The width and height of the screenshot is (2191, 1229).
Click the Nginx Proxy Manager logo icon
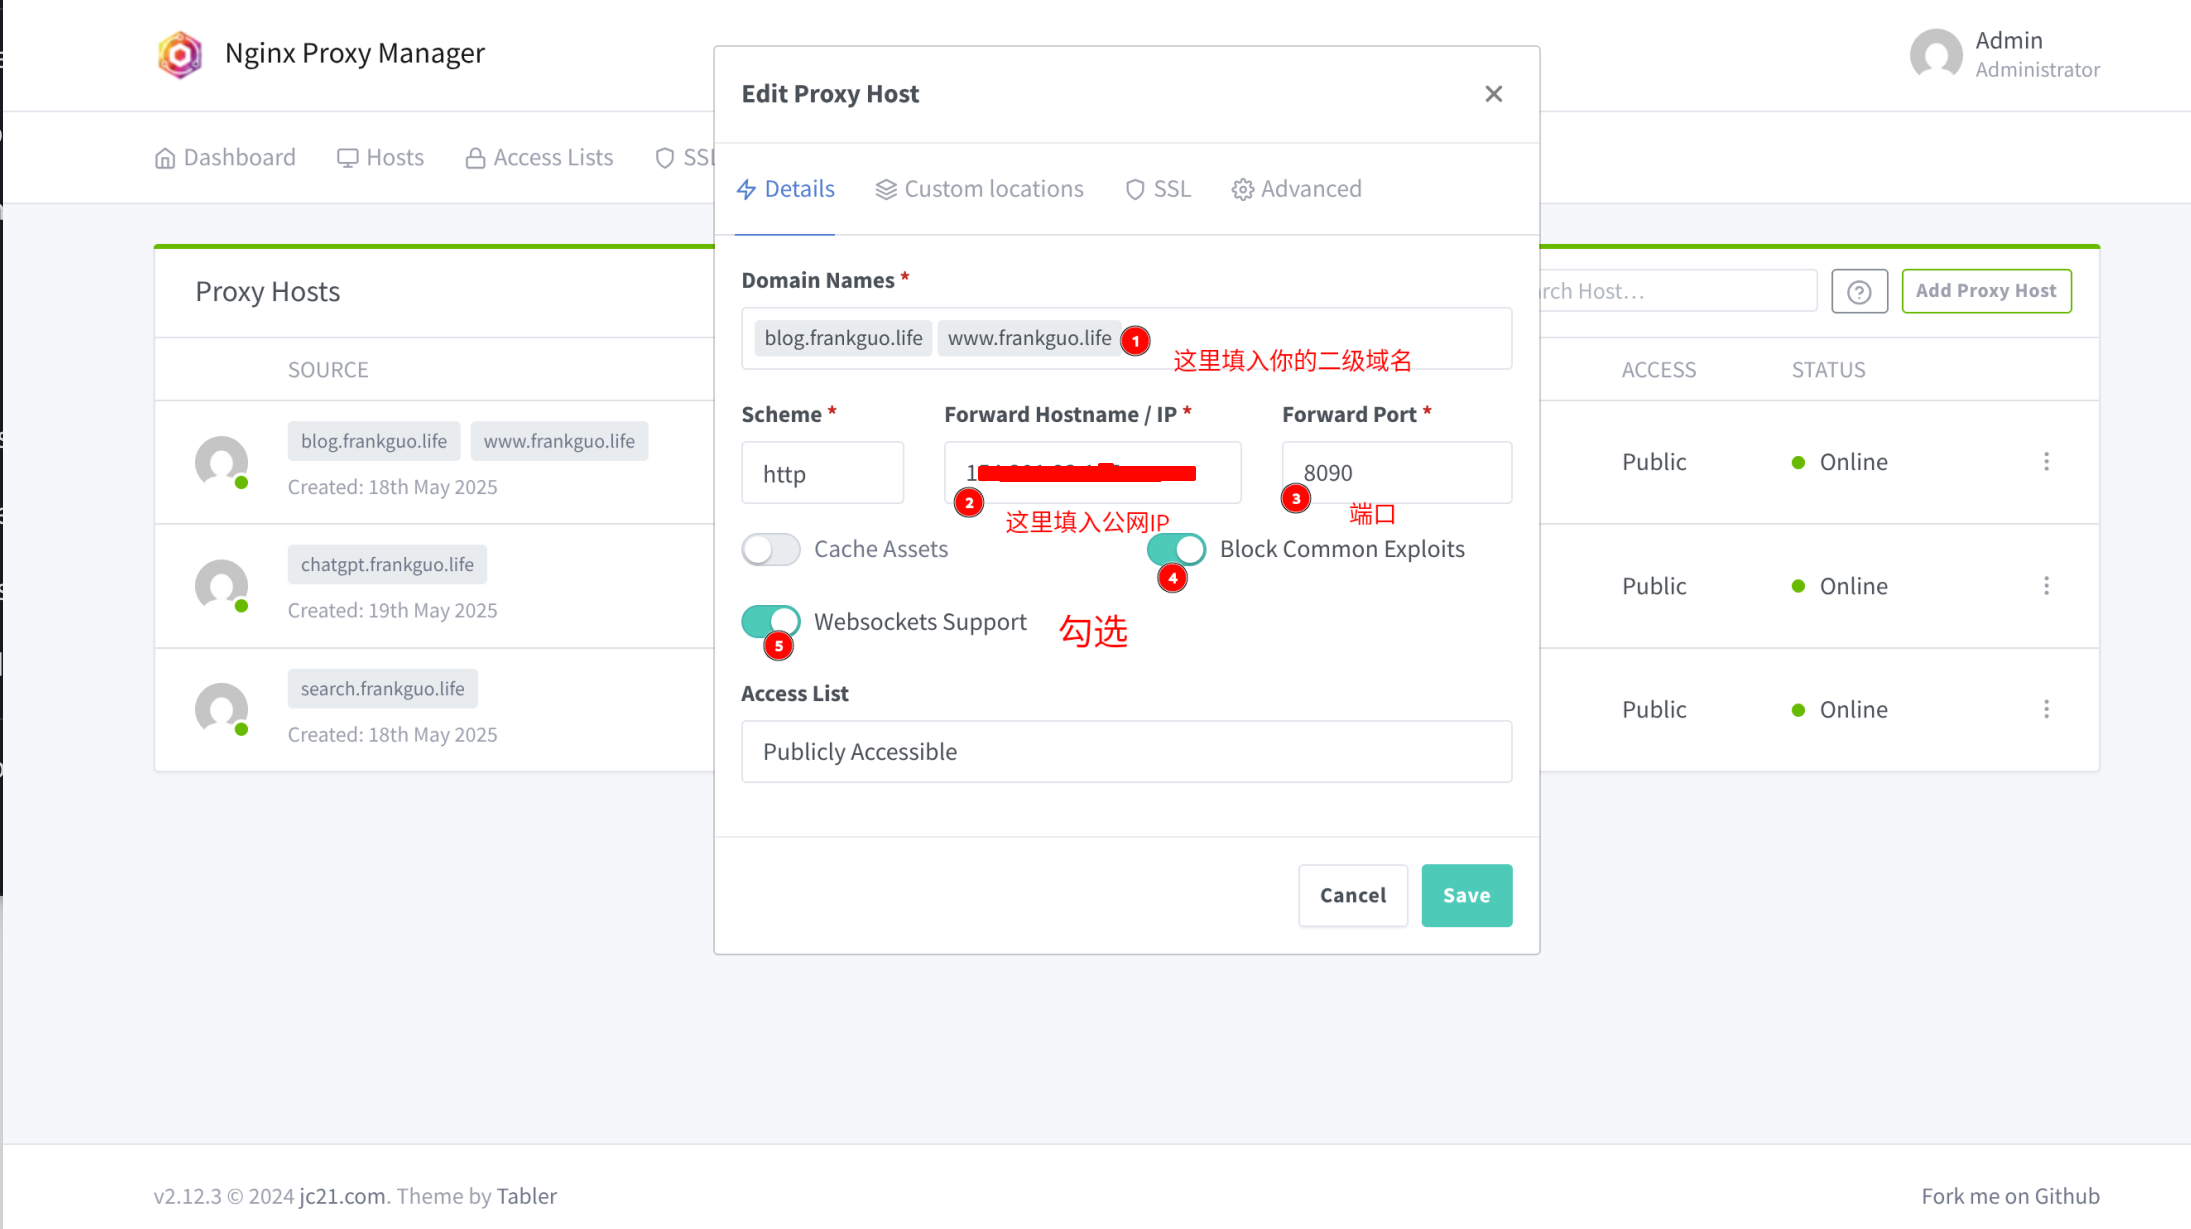180,54
